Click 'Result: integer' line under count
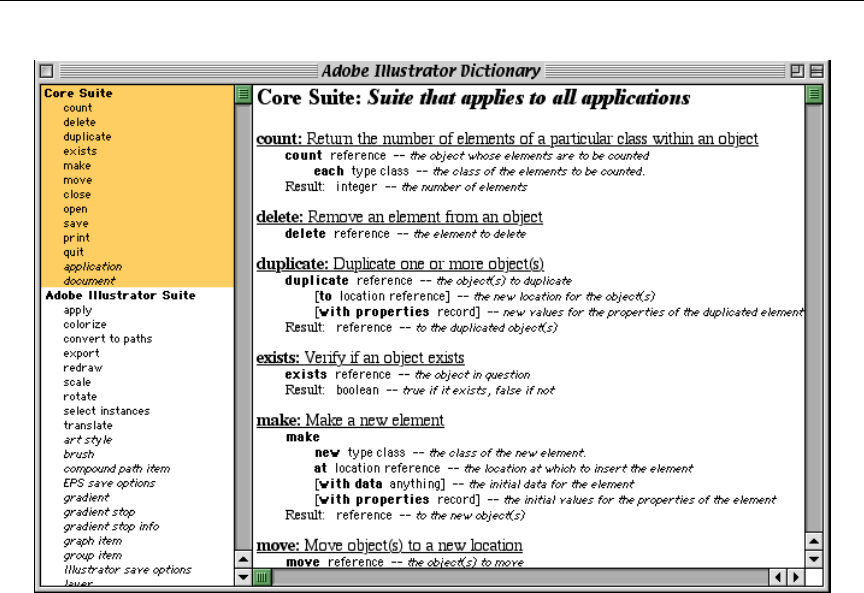 (406, 187)
